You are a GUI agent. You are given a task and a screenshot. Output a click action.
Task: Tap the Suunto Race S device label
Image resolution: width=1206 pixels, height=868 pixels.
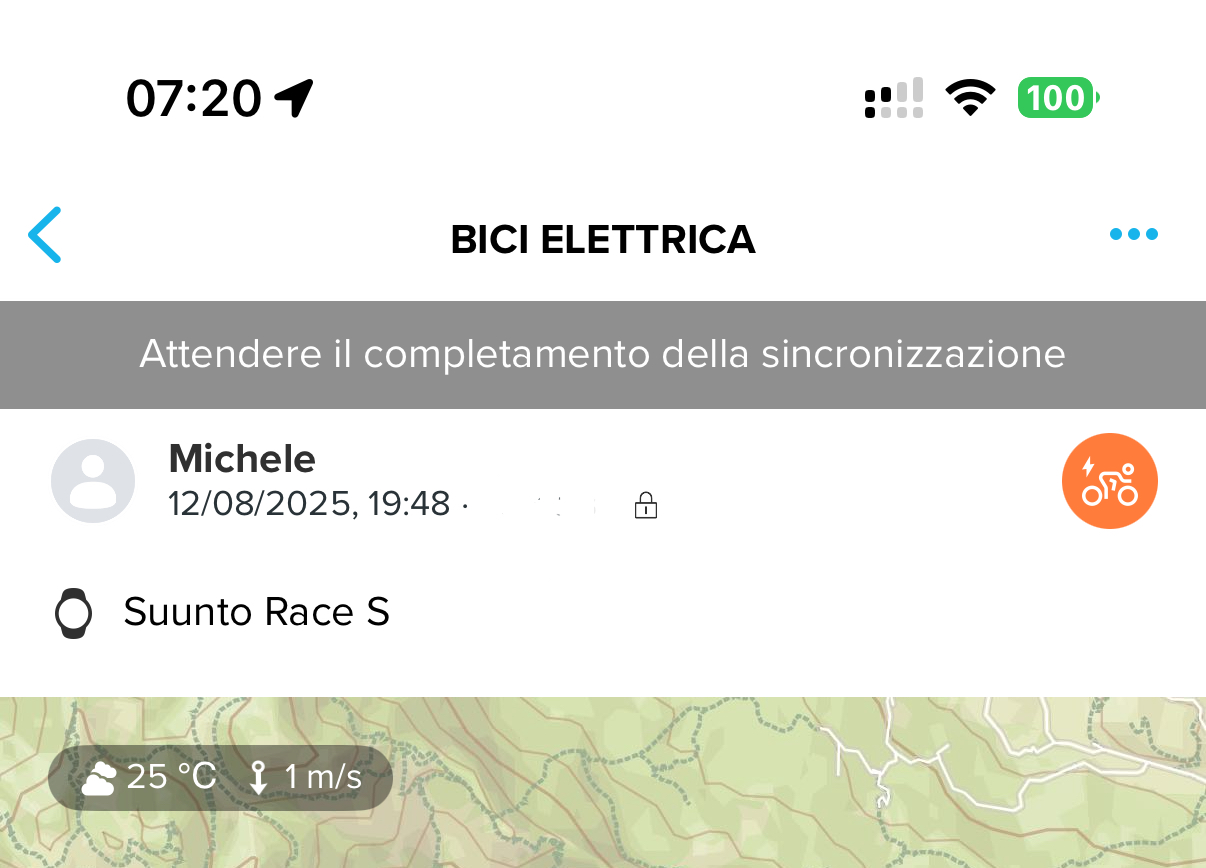click(257, 612)
